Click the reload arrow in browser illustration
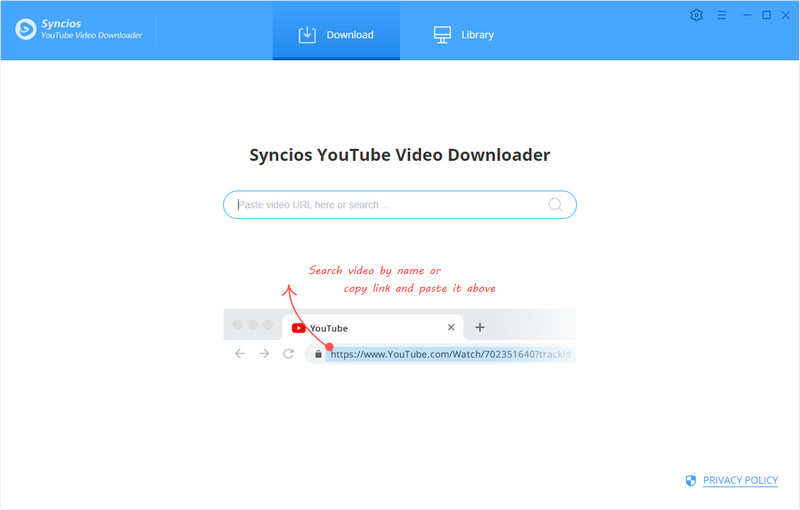The image size is (800, 510). tap(289, 353)
